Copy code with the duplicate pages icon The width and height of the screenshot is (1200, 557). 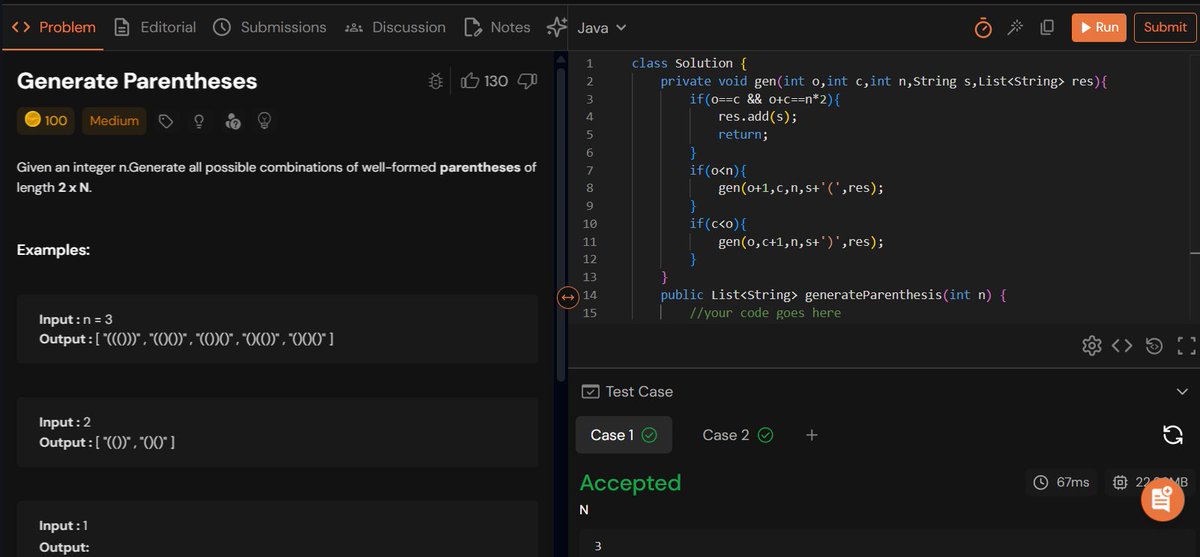coord(1047,28)
